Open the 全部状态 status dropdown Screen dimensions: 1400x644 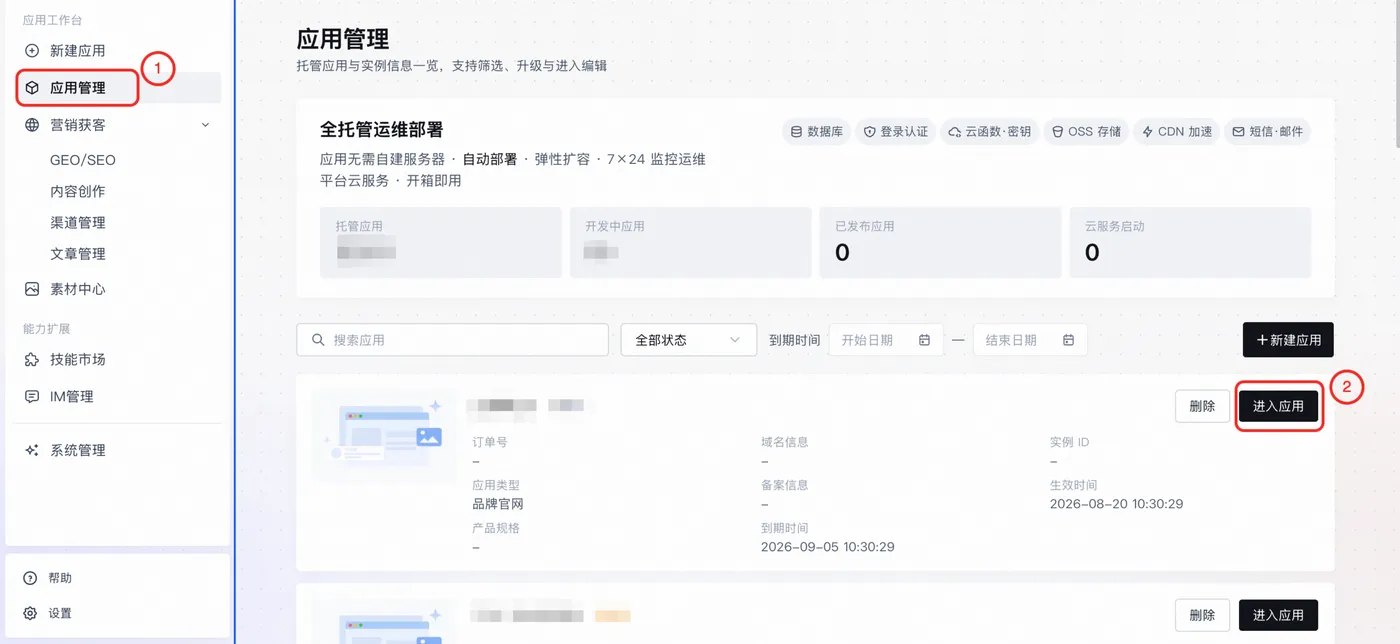click(688, 340)
